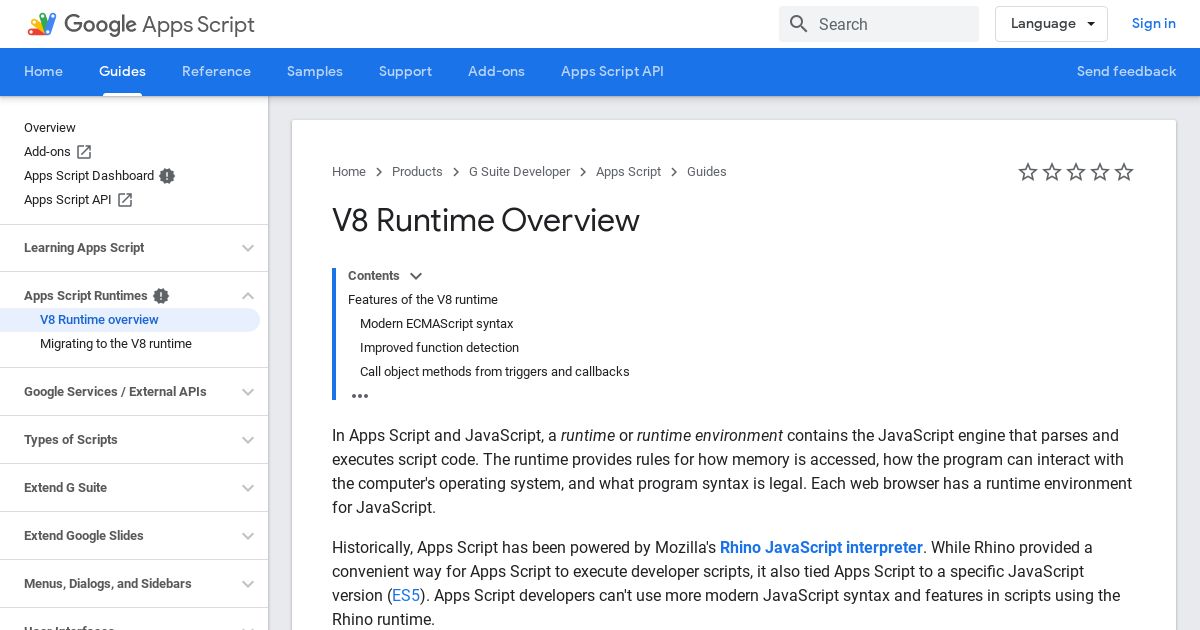Viewport: 1200px width, 630px height.
Task: Rate the page three stars
Action: click(x=1076, y=172)
